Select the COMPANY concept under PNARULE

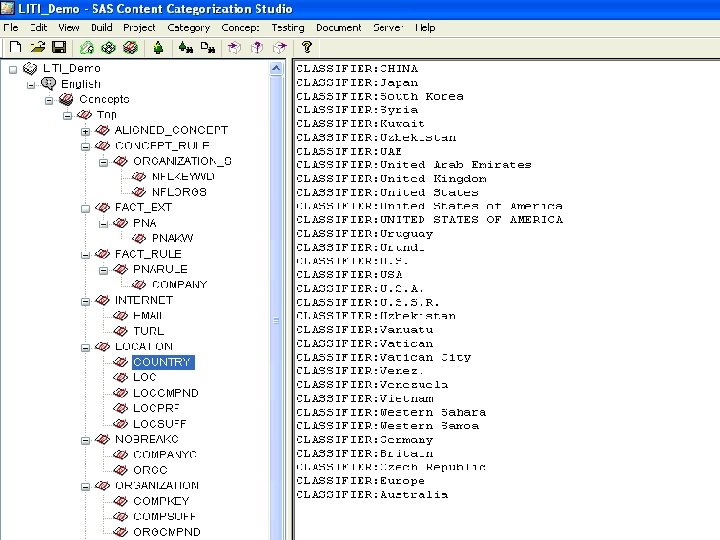coord(179,284)
